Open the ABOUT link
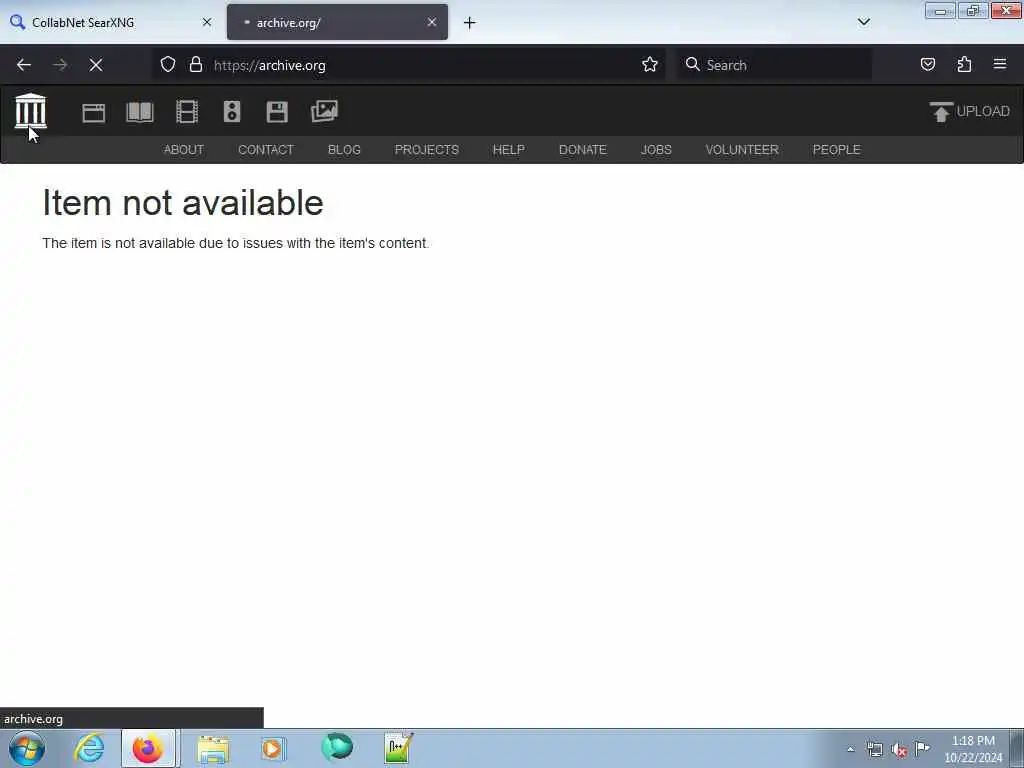 coord(184,150)
